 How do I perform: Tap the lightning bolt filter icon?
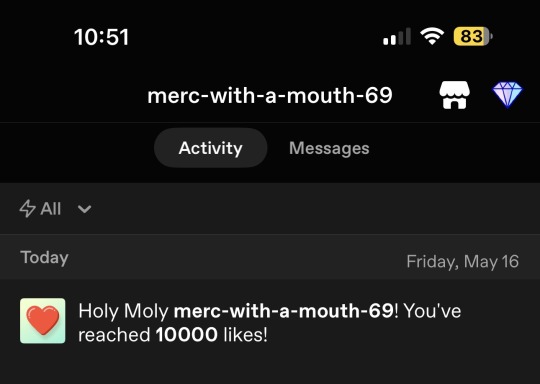coord(27,208)
